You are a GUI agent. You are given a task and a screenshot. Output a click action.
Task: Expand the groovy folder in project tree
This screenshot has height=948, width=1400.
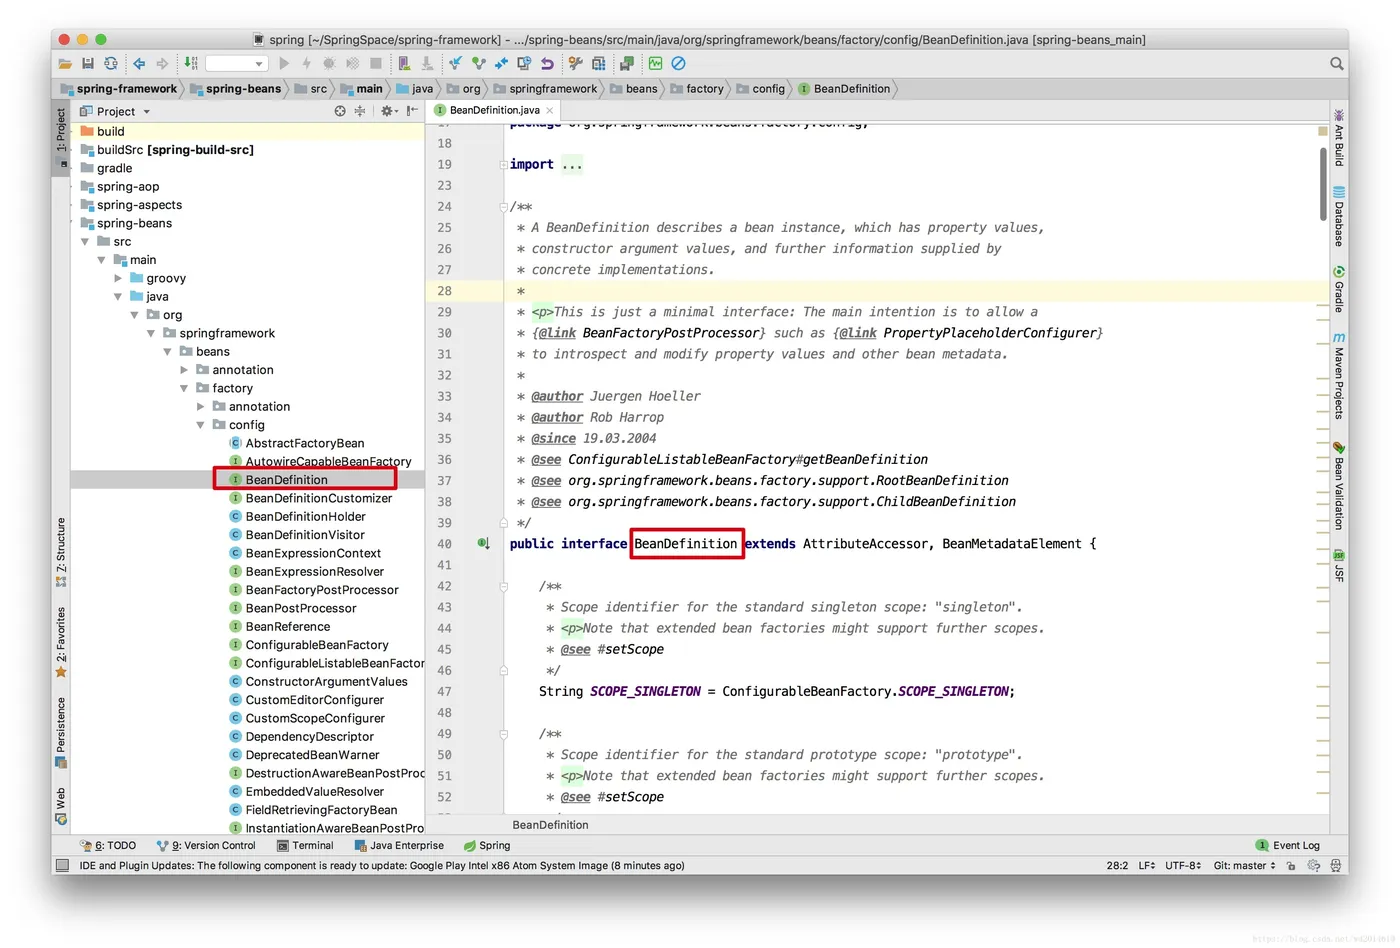pos(118,279)
